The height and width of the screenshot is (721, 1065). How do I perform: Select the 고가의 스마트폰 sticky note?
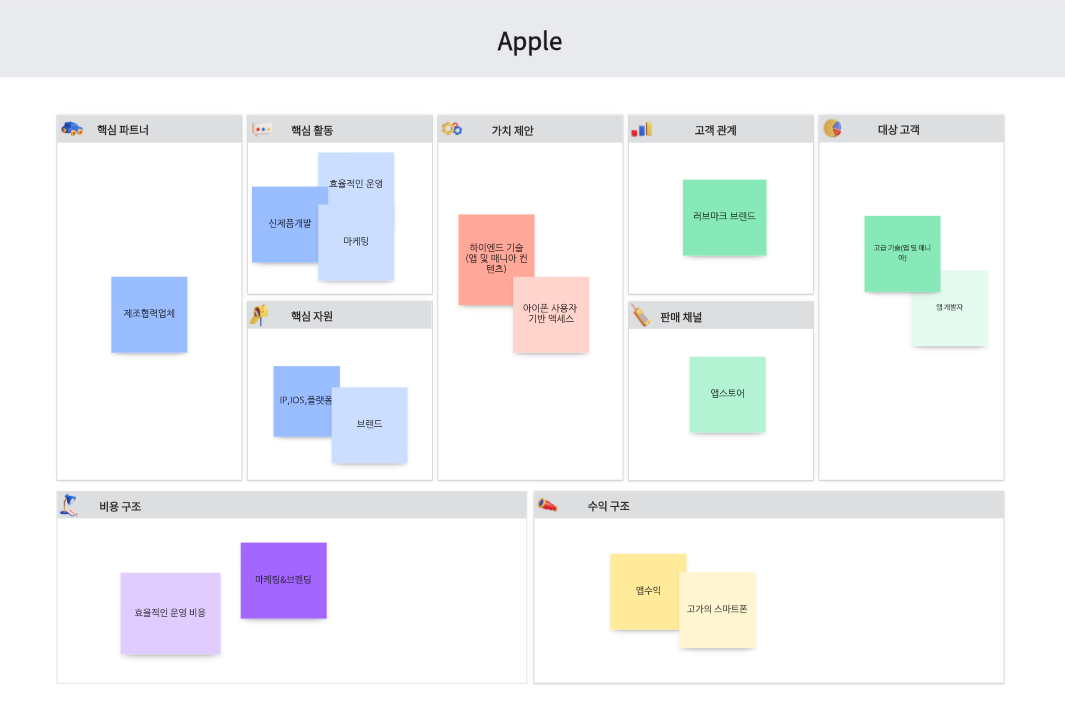click(717, 610)
